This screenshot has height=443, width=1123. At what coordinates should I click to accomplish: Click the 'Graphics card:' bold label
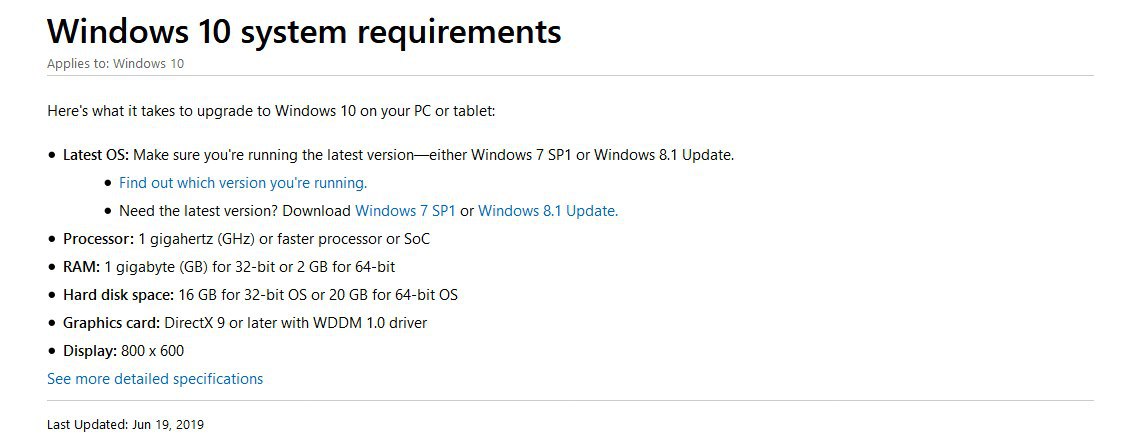[112, 323]
